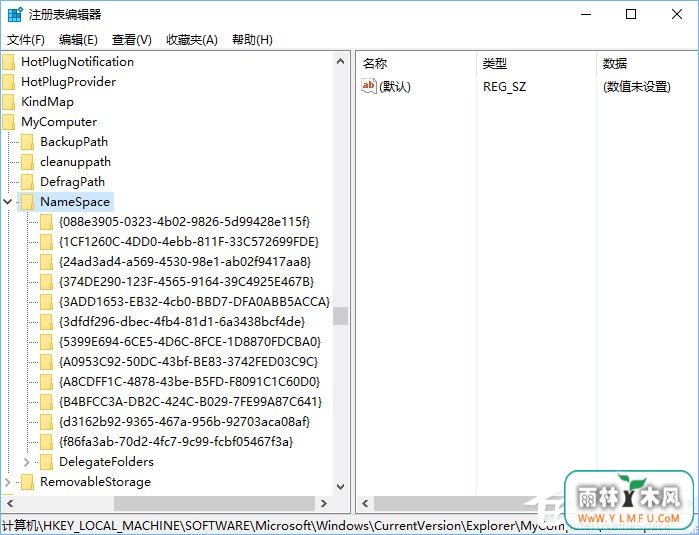
Task: Click folder icon of {3ADD1653-EB32-4cb0-BBD7-DFA0ABB5ACCA}
Action: point(46,302)
